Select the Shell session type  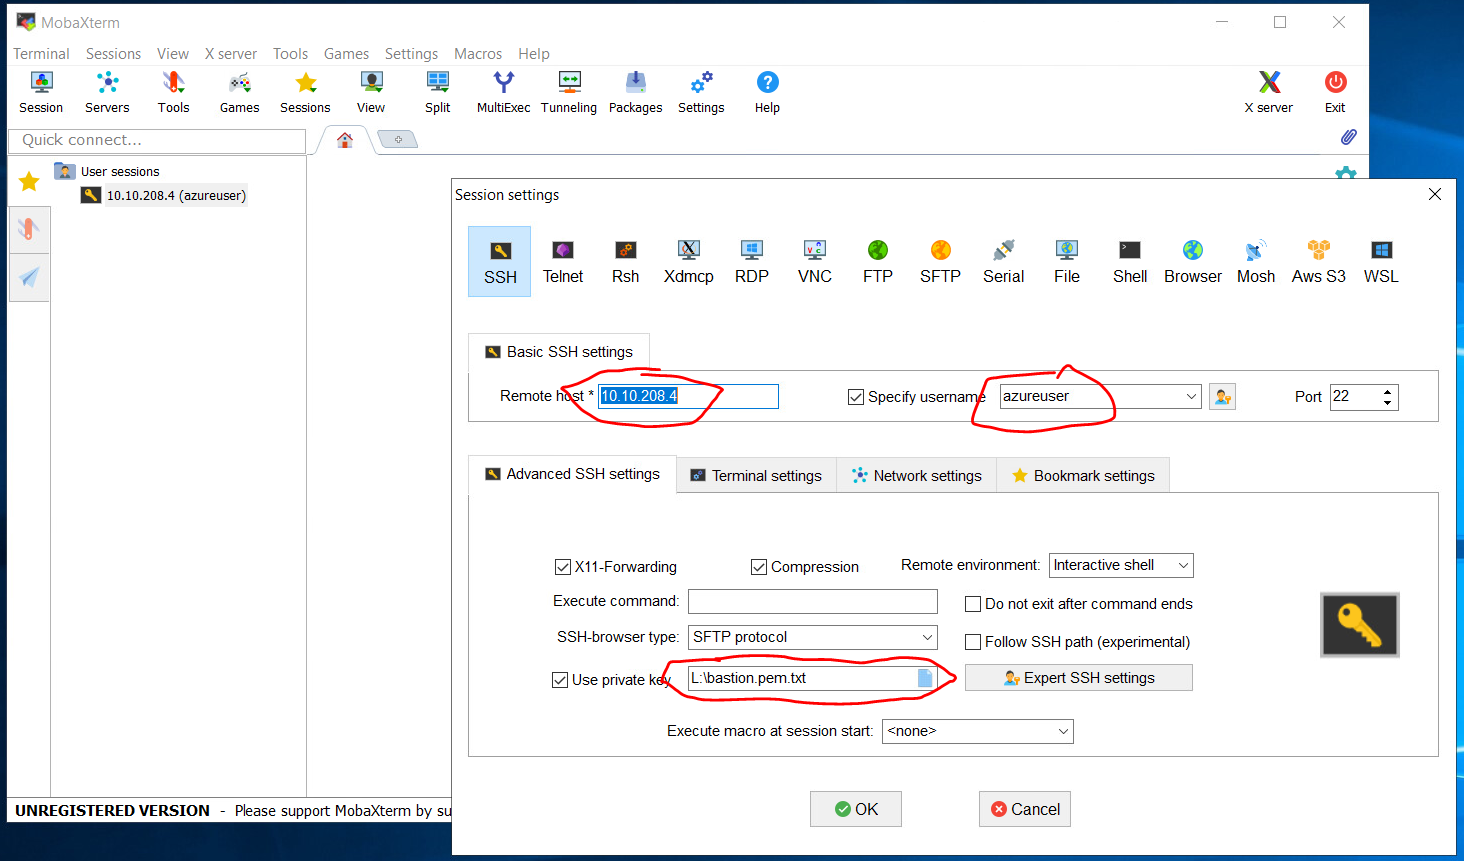click(x=1129, y=262)
